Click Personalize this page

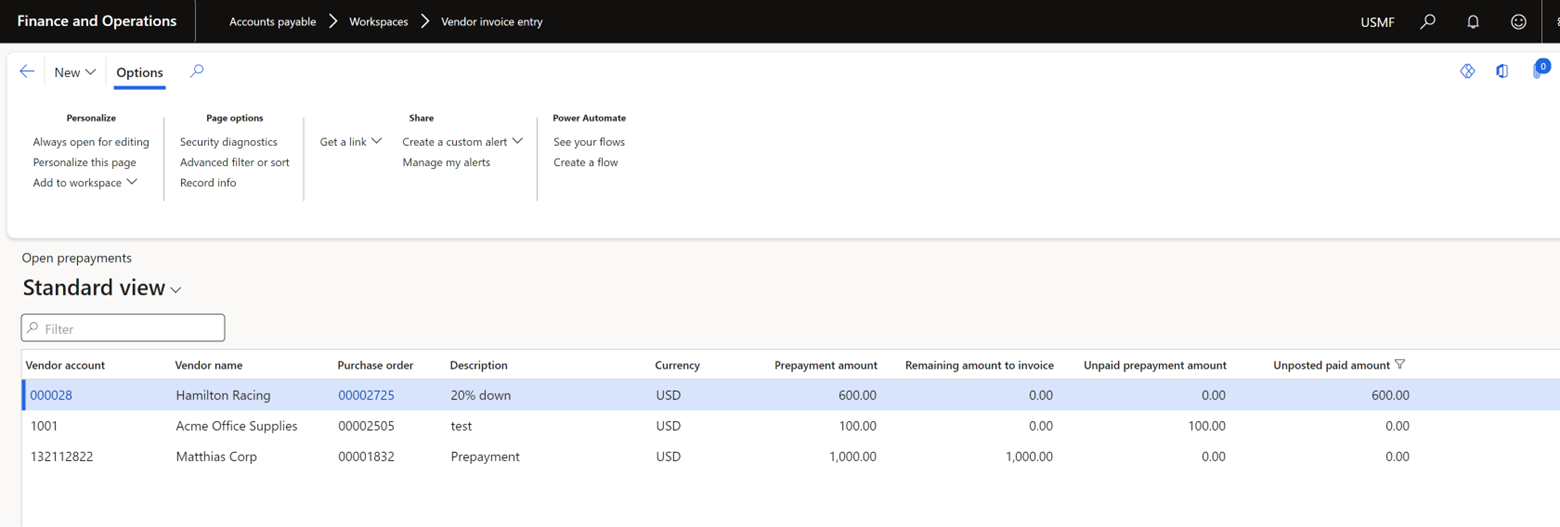tap(84, 162)
